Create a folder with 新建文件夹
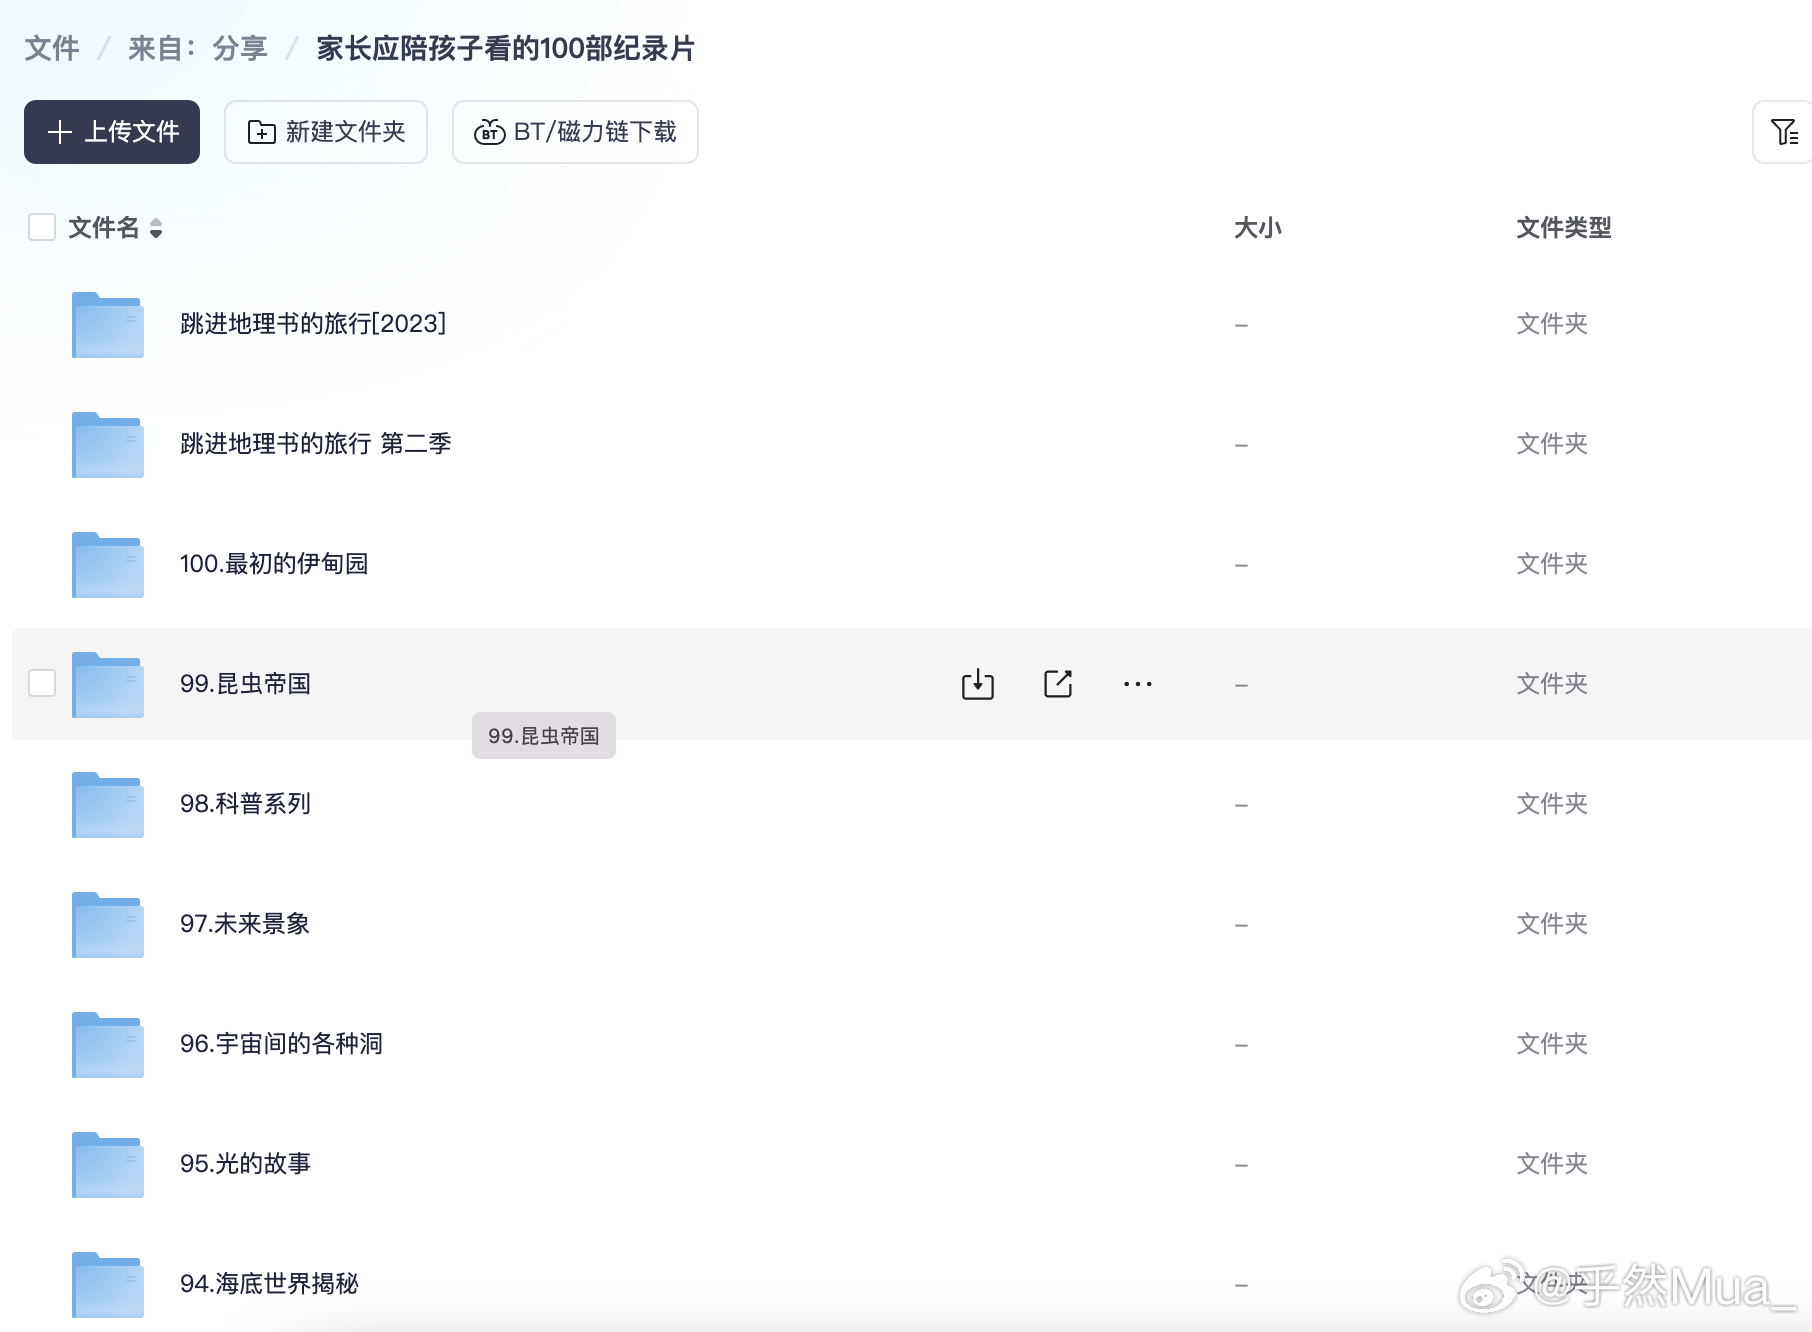1812x1332 pixels. click(326, 132)
